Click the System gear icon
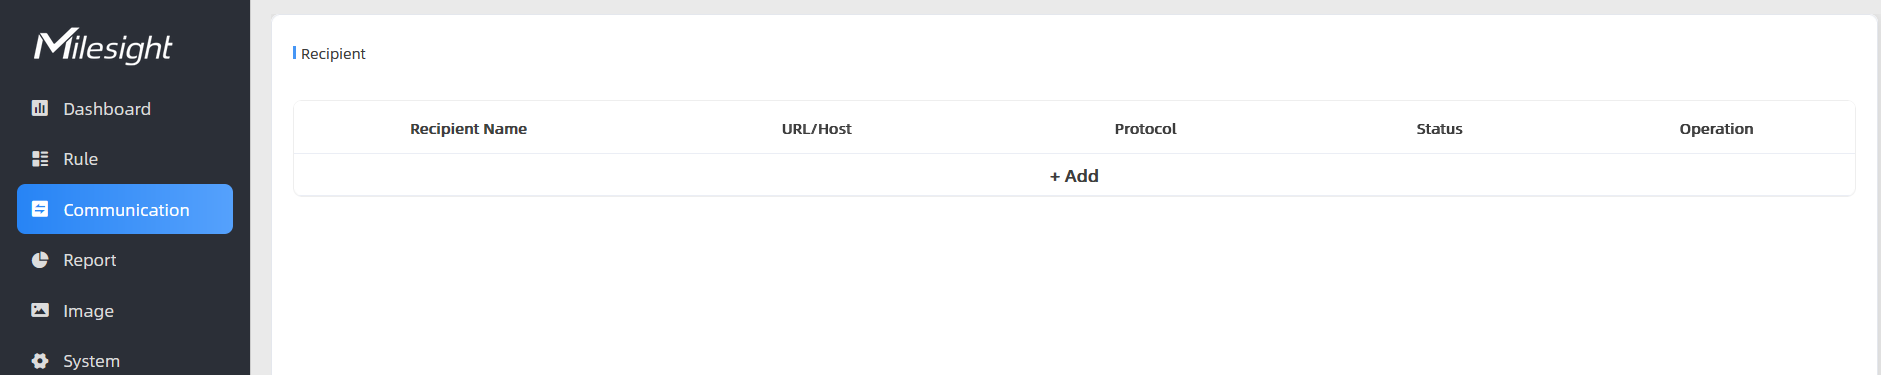This screenshot has height=375, width=1881. pyautogui.click(x=40, y=361)
